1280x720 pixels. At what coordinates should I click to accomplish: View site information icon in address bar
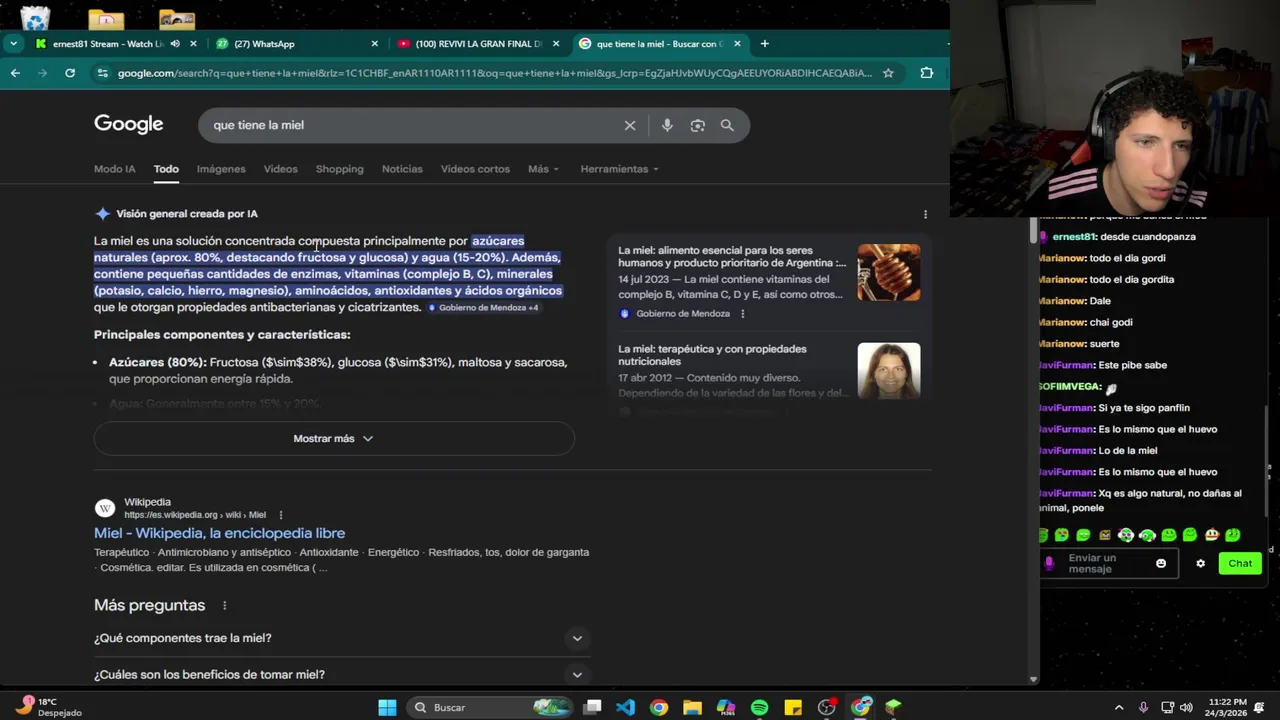[101, 73]
